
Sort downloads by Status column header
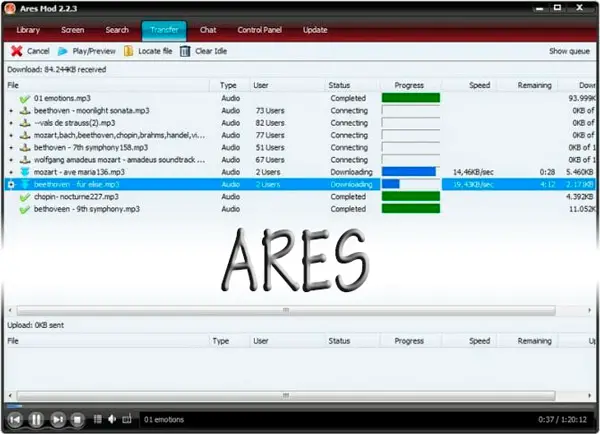coord(352,85)
